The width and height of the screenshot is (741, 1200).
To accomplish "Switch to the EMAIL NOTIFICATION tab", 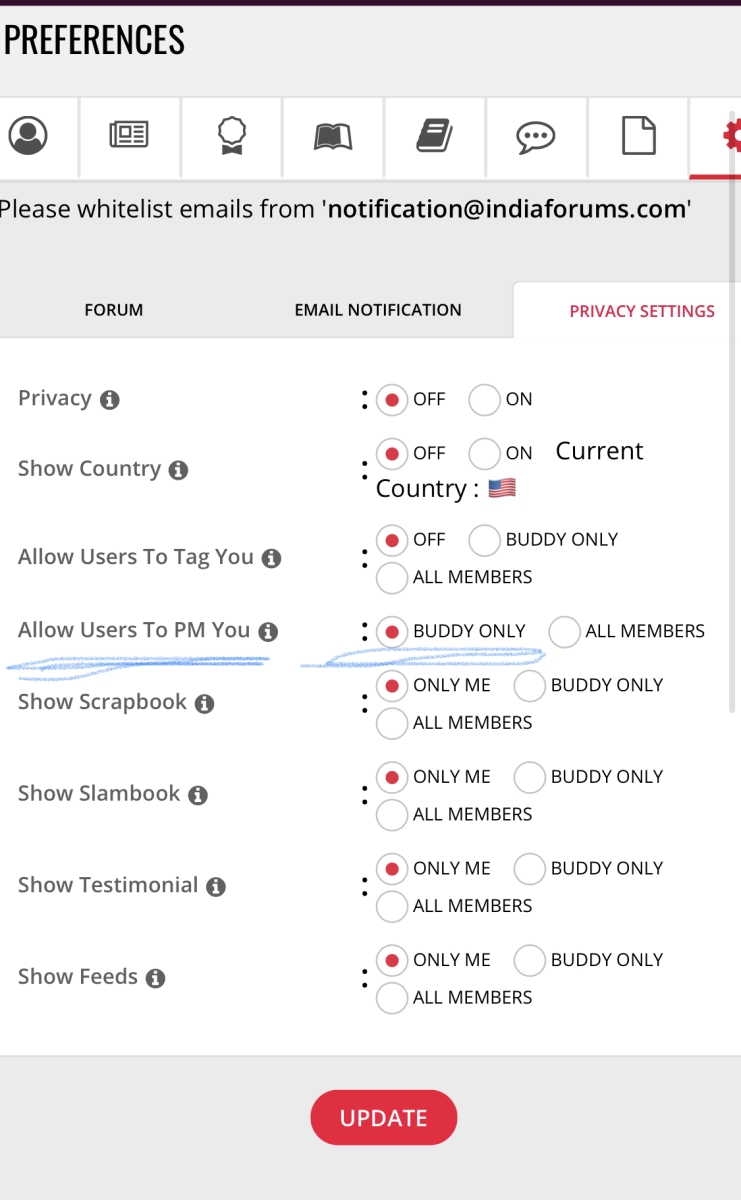I will click(x=378, y=310).
